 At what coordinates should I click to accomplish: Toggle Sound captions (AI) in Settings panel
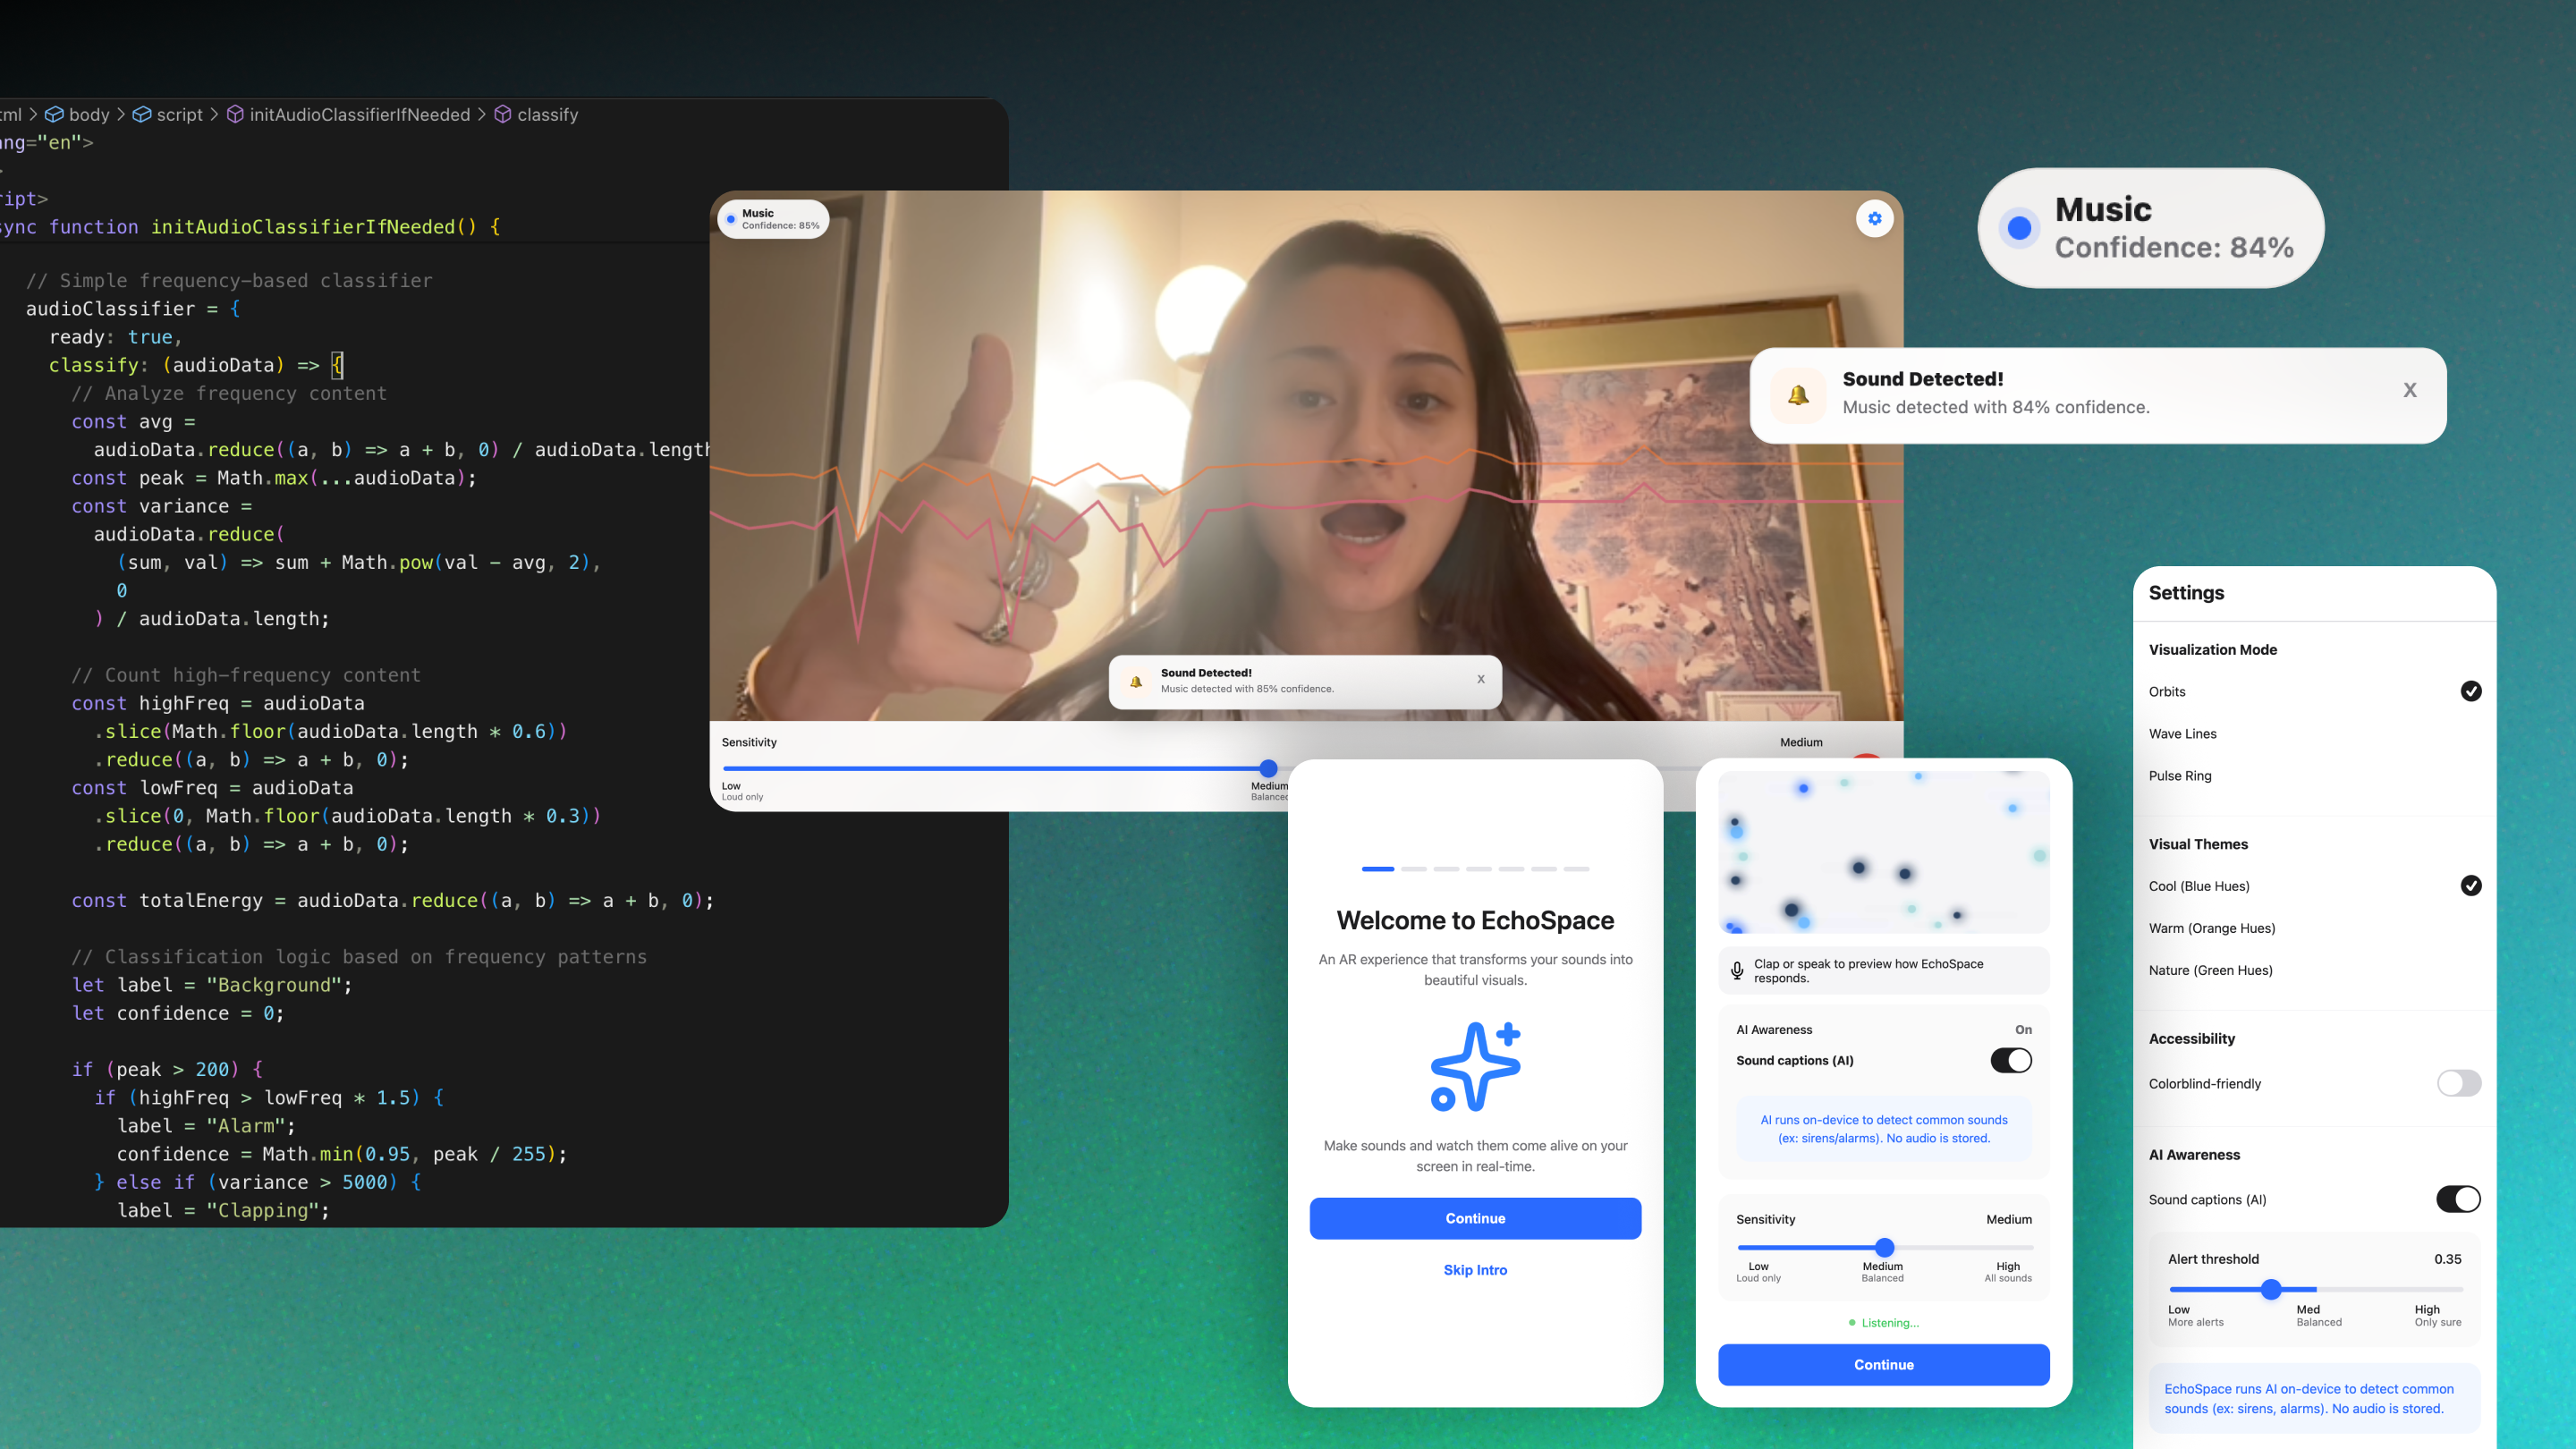click(x=2458, y=1199)
